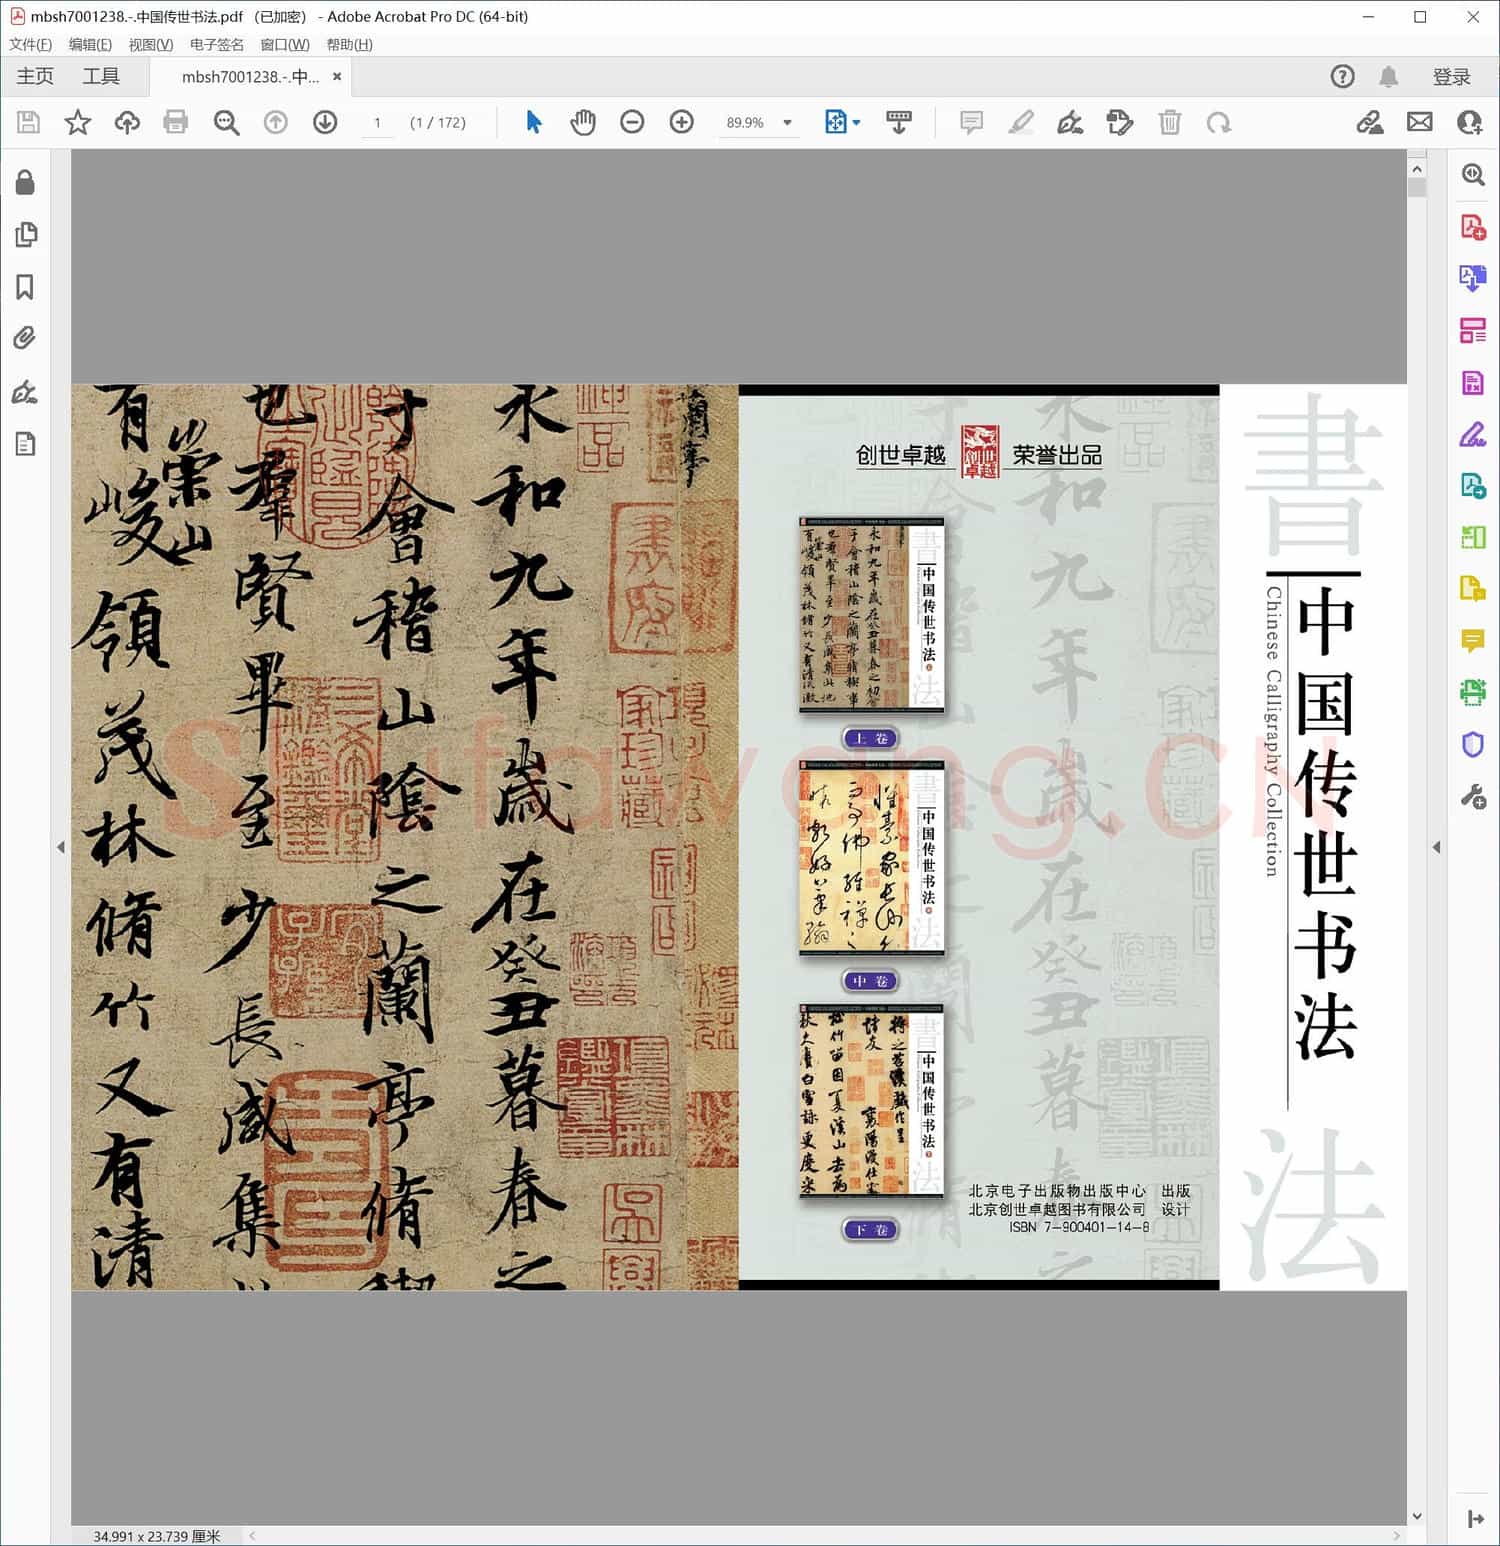1500x1546 pixels.
Task: Select the Hand pan tool
Action: pos(582,122)
